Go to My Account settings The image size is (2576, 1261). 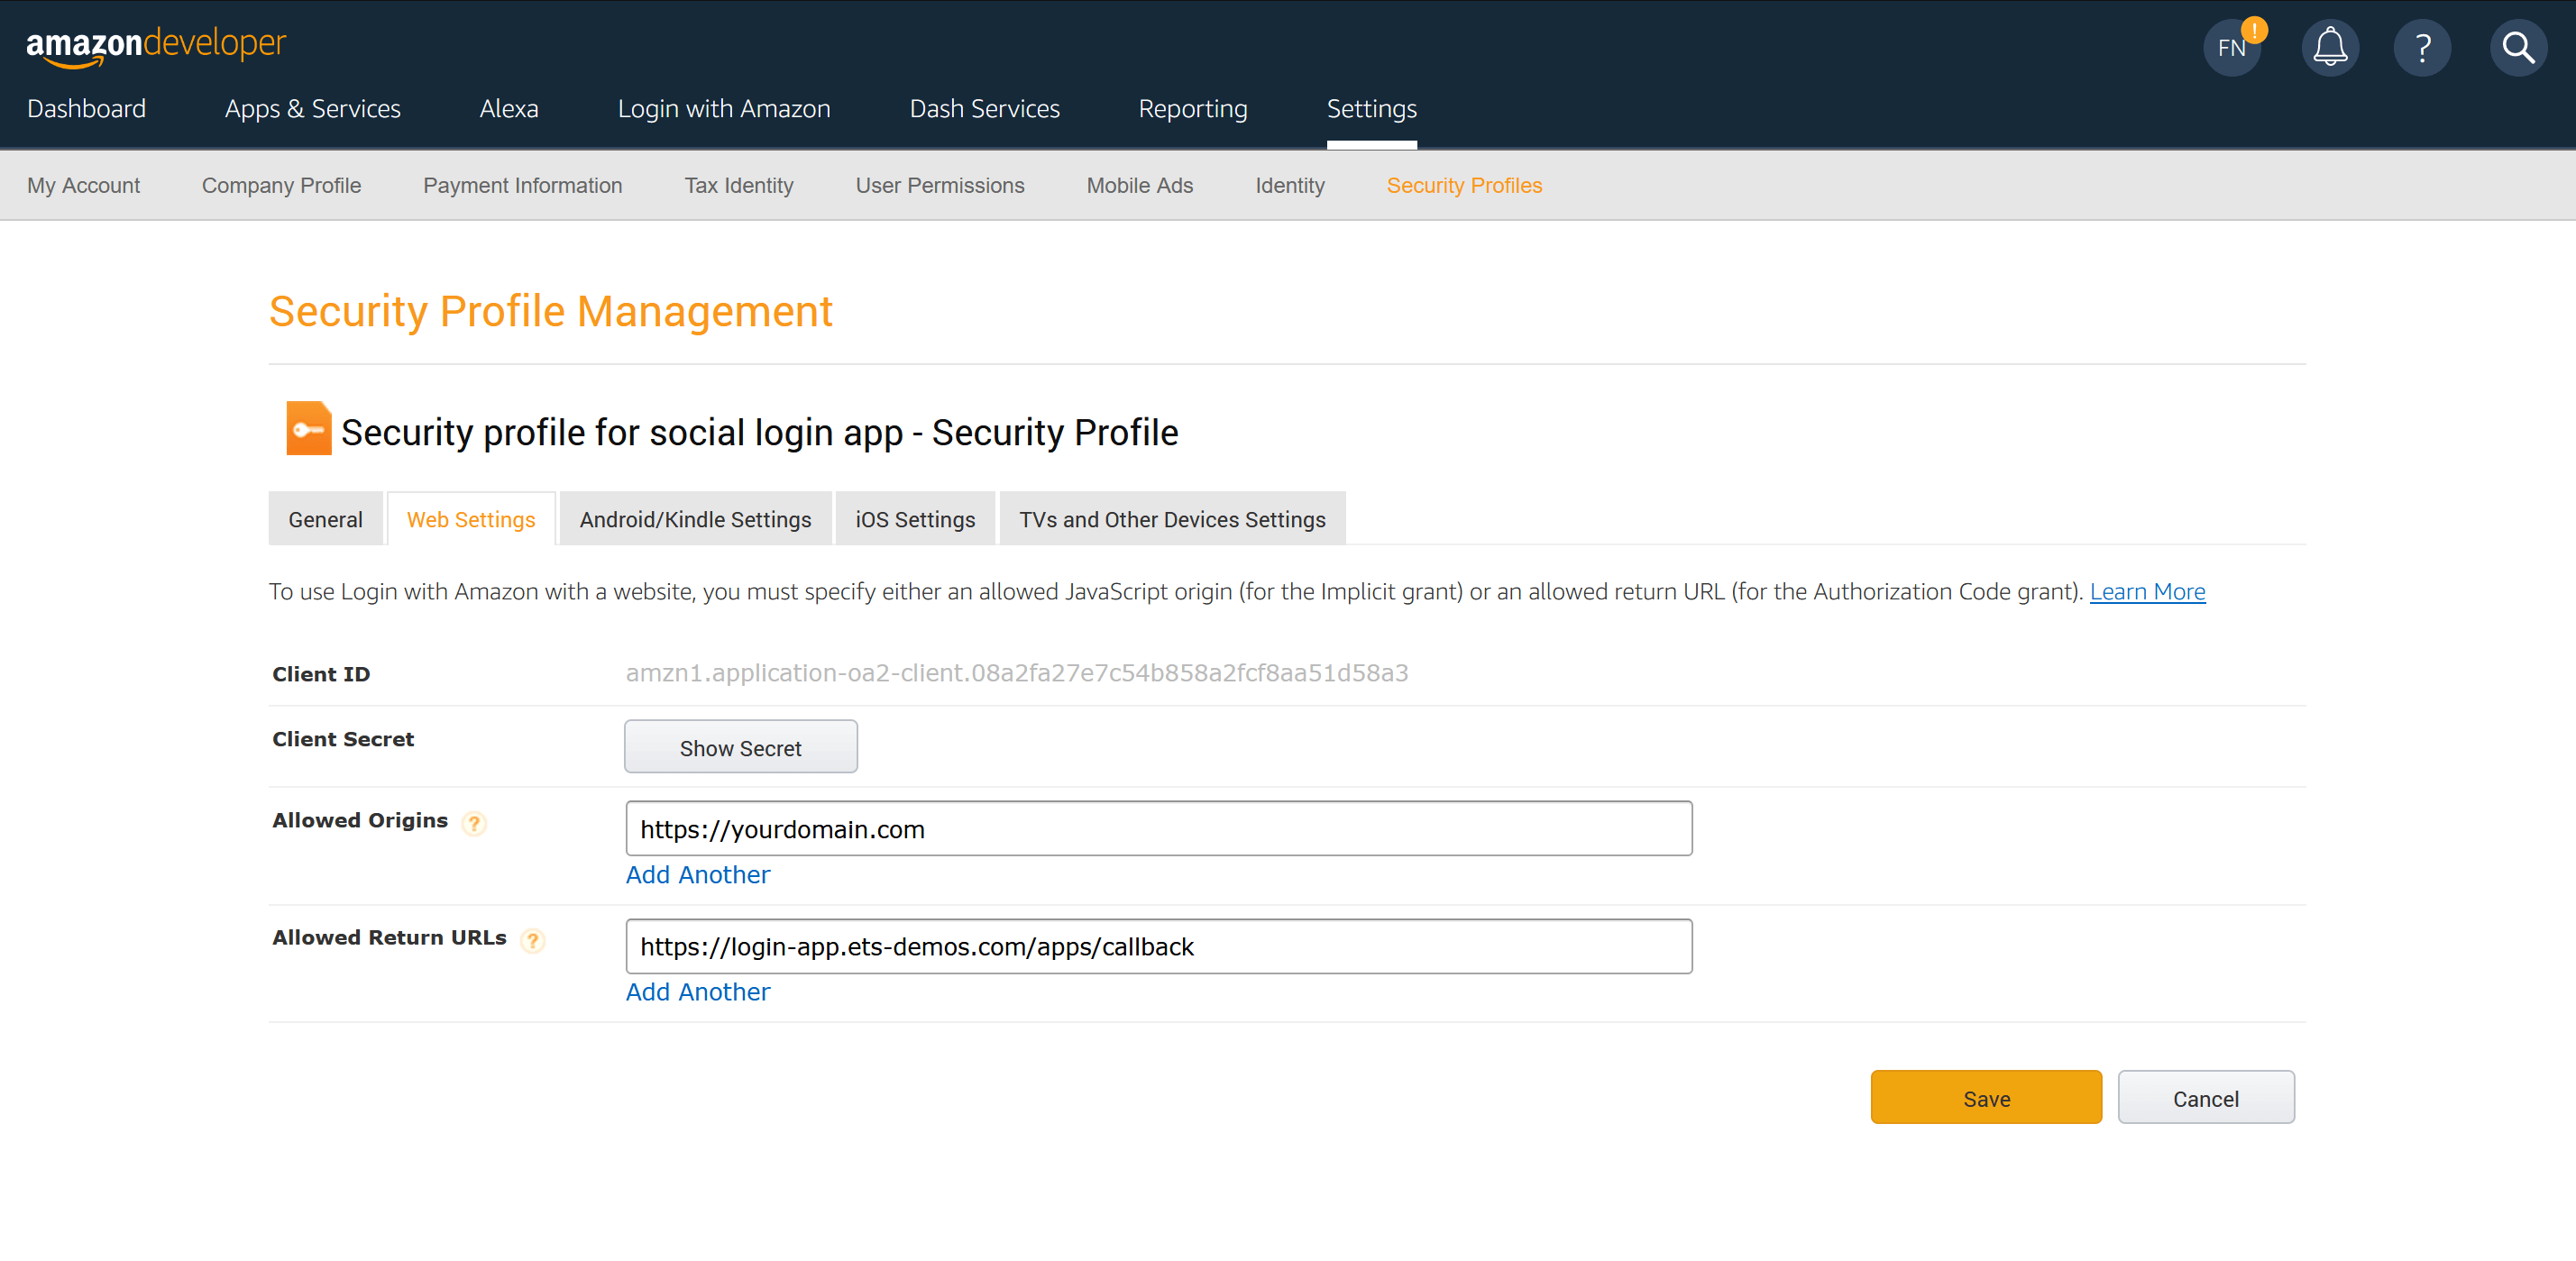pos(84,185)
